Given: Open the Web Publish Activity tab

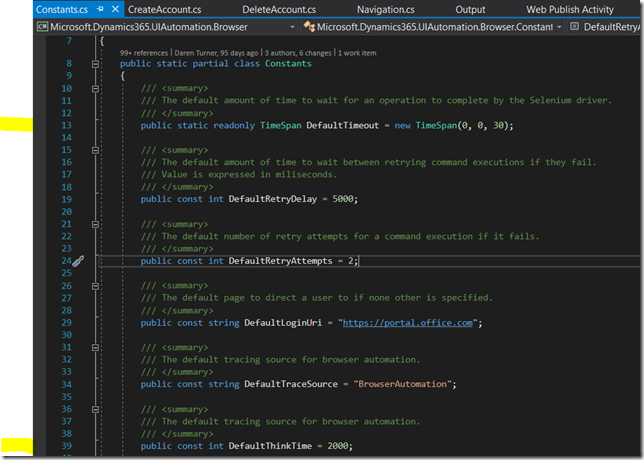Looking at the screenshot, I should click(570, 9).
